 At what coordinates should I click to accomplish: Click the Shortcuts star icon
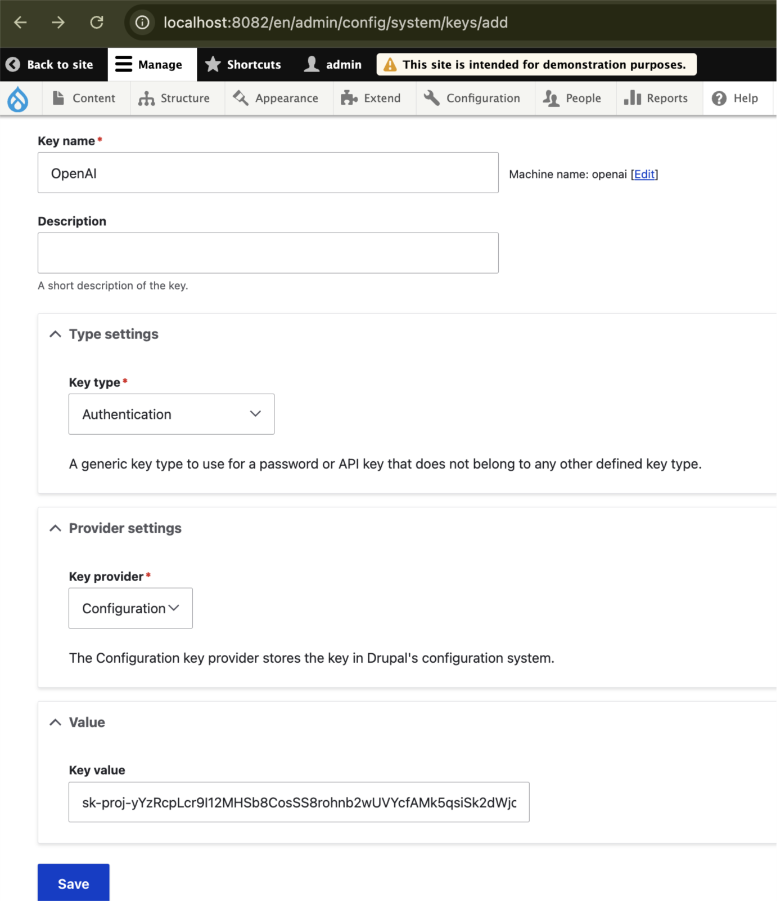tap(213, 64)
